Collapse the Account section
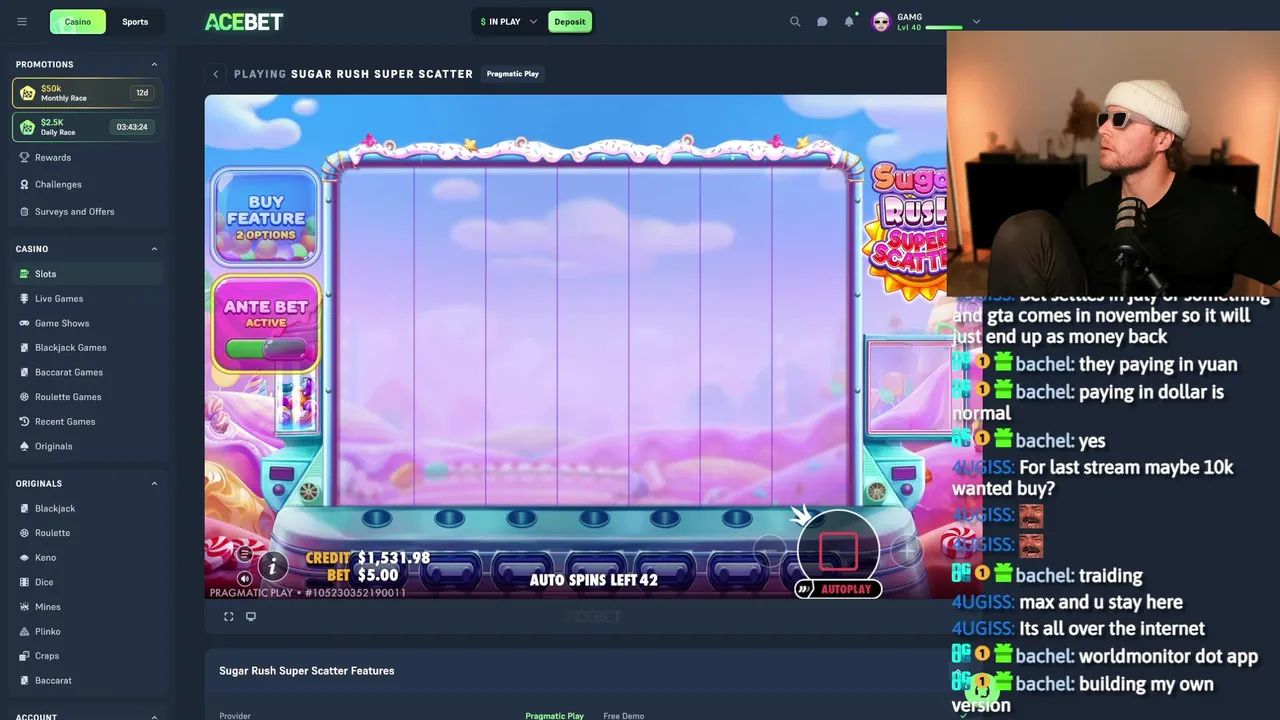Image resolution: width=1280 pixels, height=720 pixels. [154, 716]
